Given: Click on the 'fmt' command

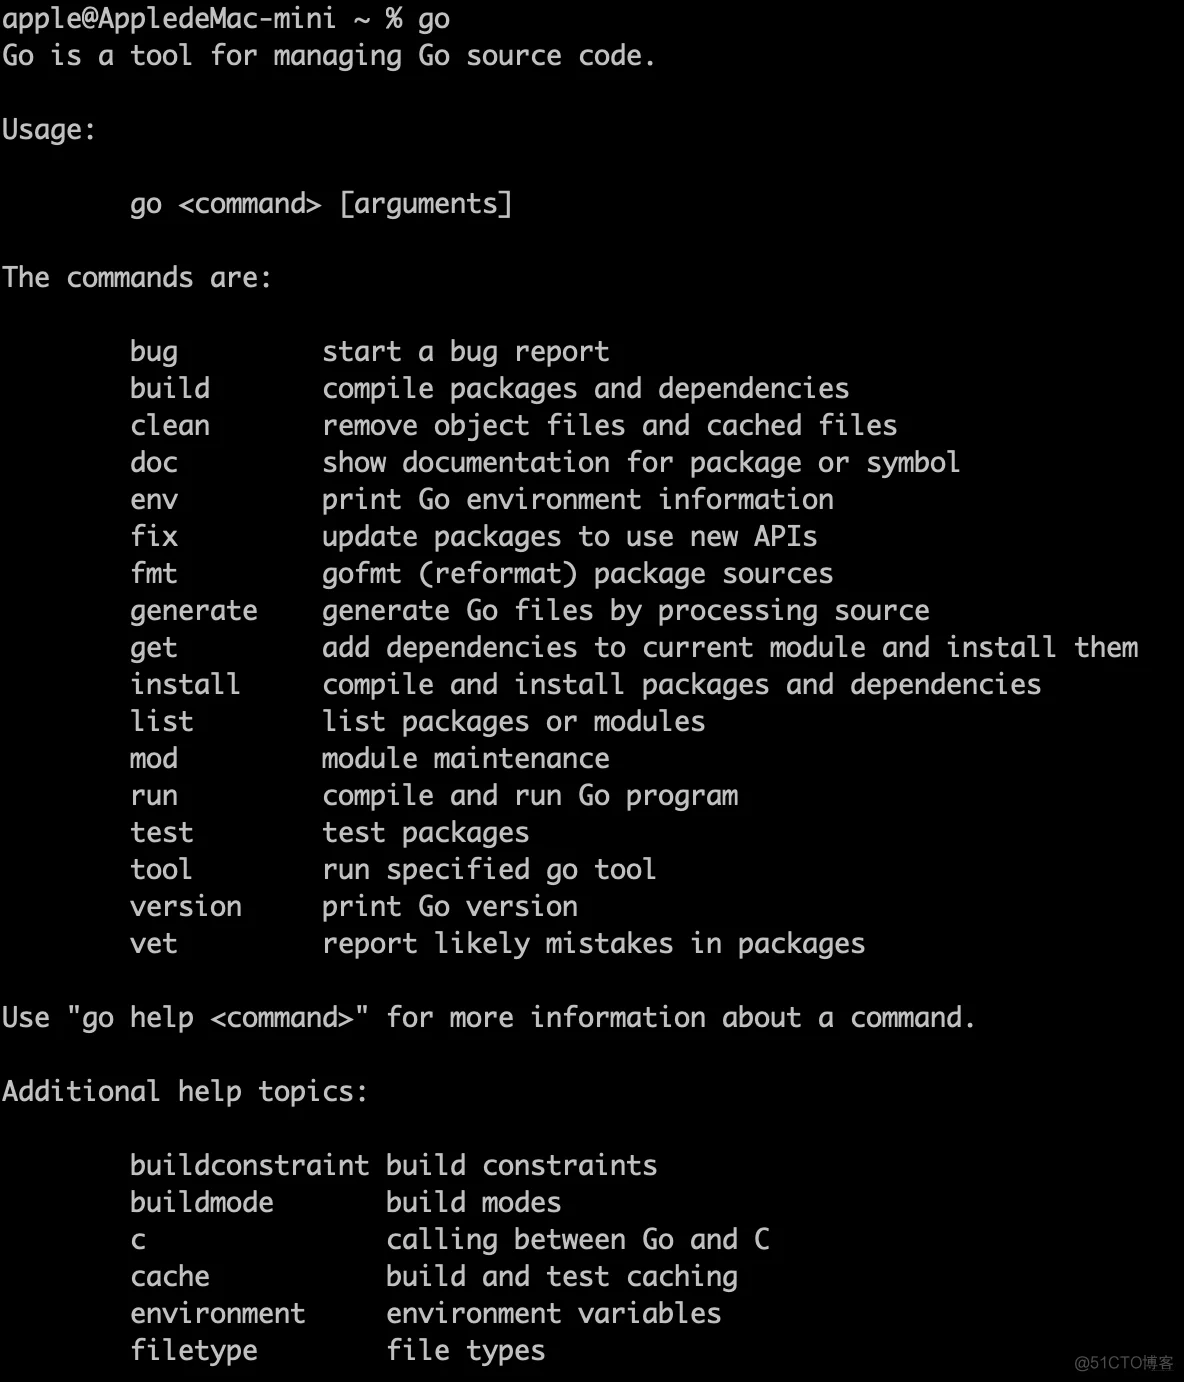Looking at the screenshot, I should tap(154, 573).
